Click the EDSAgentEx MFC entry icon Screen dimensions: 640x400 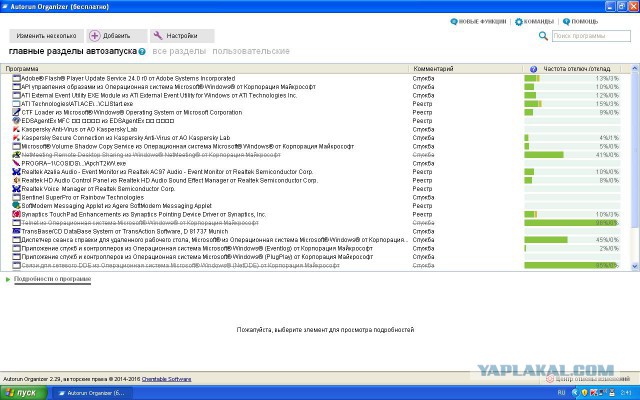(16, 121)
